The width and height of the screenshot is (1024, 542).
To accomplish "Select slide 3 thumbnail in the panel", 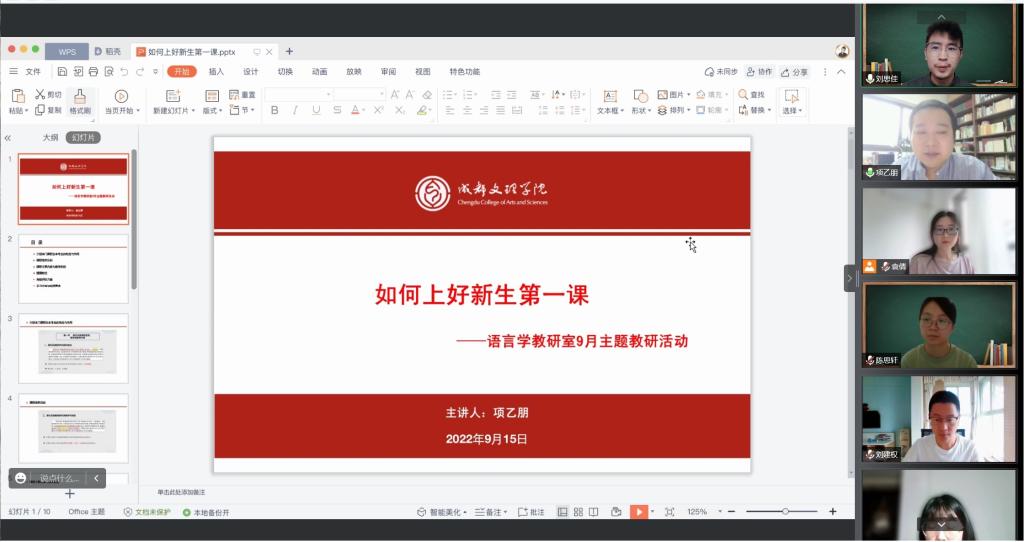I will [74, 349].
